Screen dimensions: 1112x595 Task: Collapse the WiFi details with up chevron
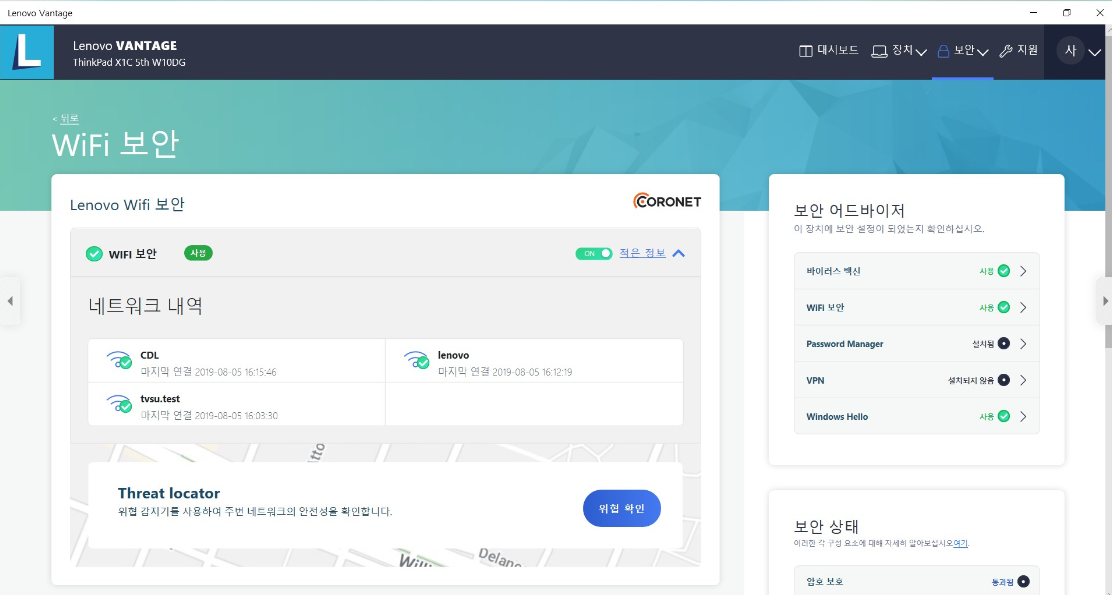[679, 253]
